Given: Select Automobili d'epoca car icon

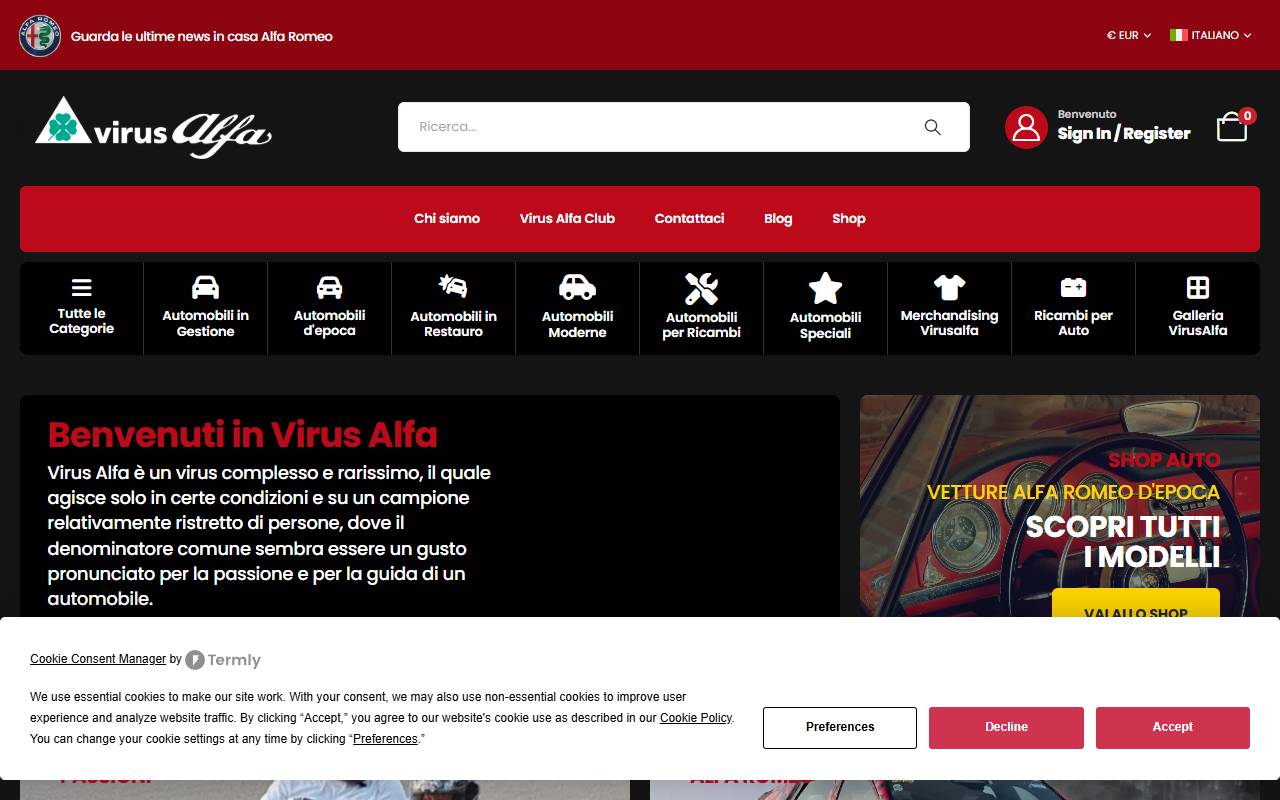Looking at the screenshot, I should click(329, 287).
